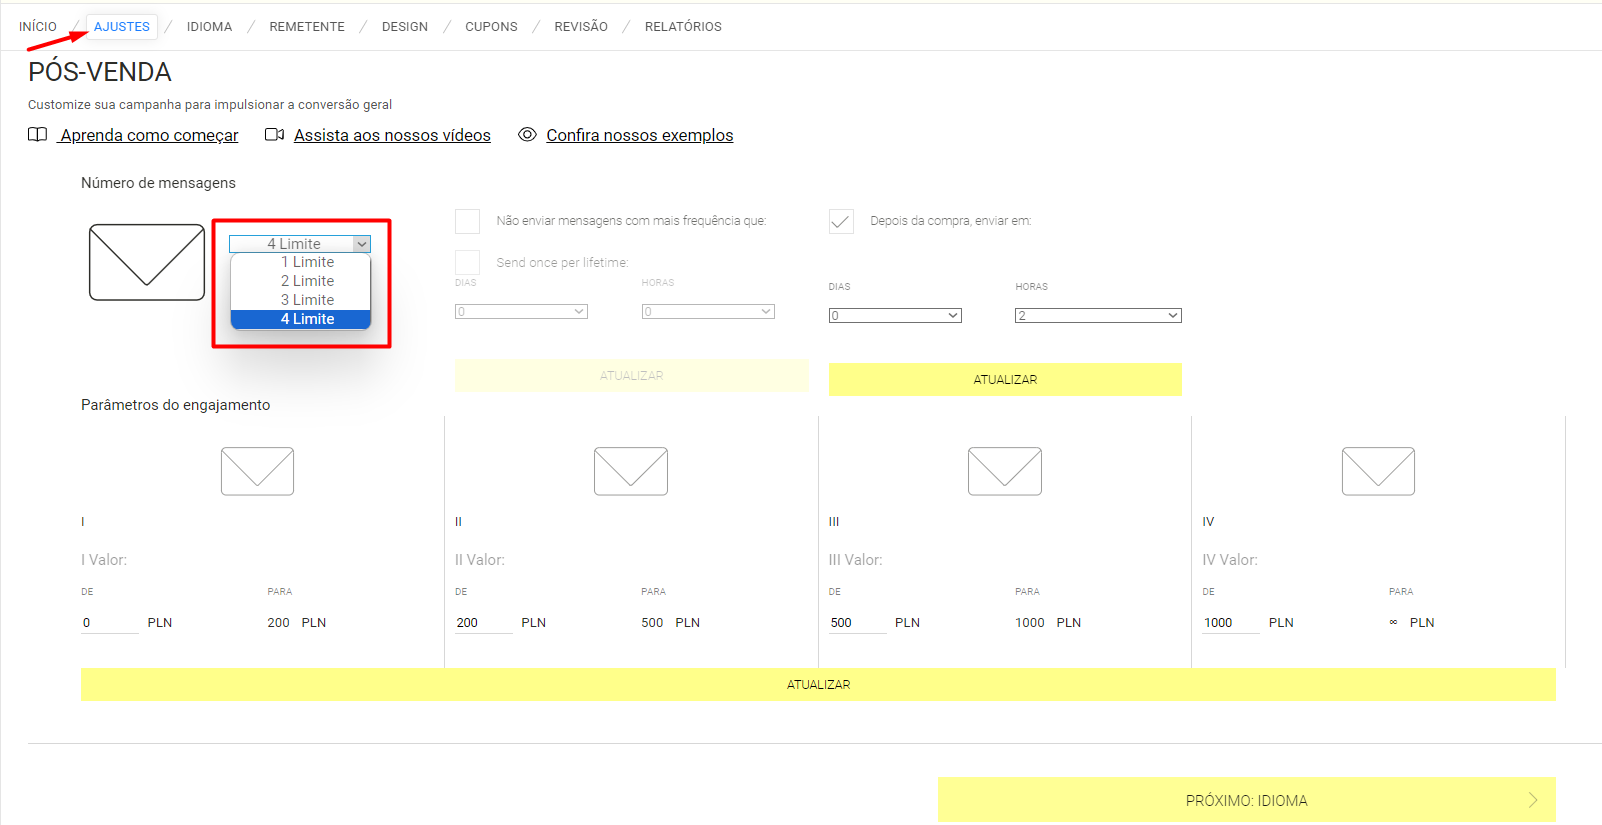The height and width of the screenshot is (825, 1602).
Task: Open the message limit dropdown showing 4 Limite
Action: (300, 244)
